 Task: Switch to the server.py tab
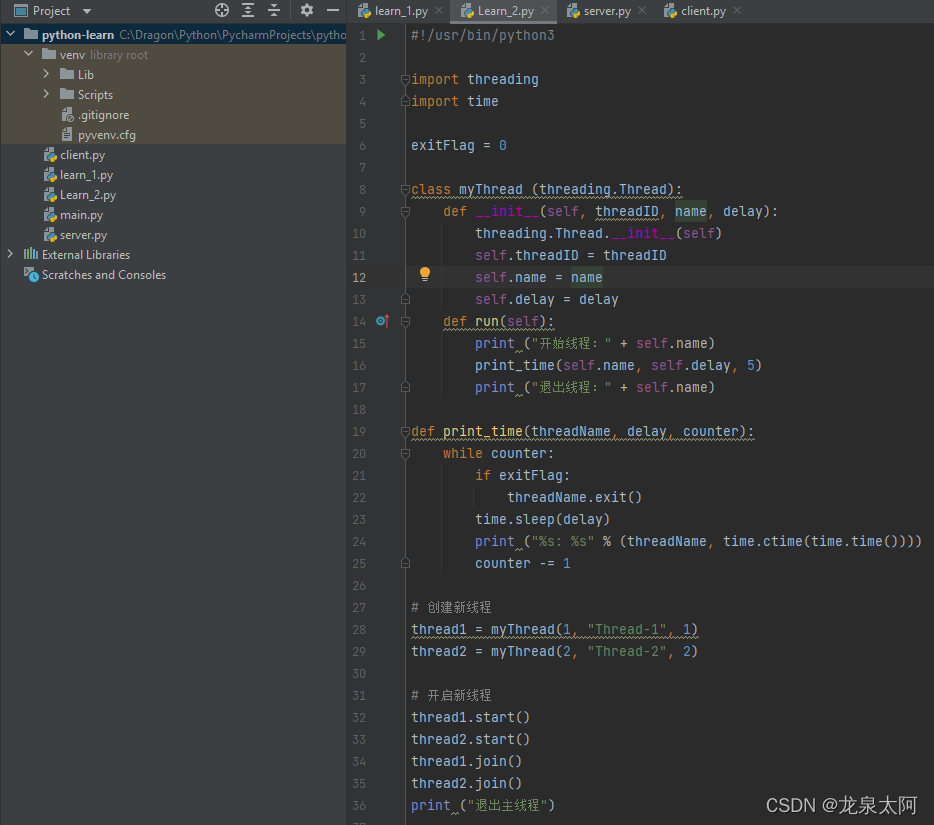(x=607, y=11)
